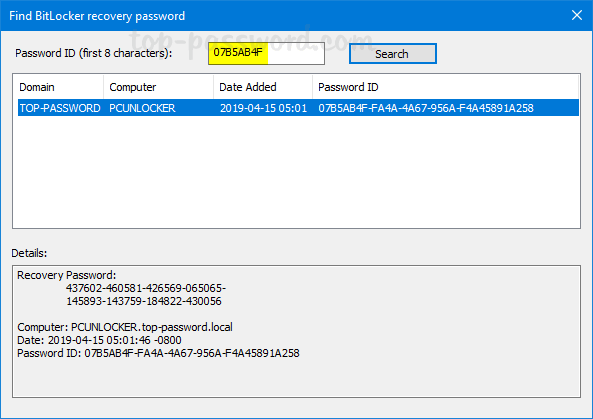Click the second line of recovery password digits

[x=144, y=301]
